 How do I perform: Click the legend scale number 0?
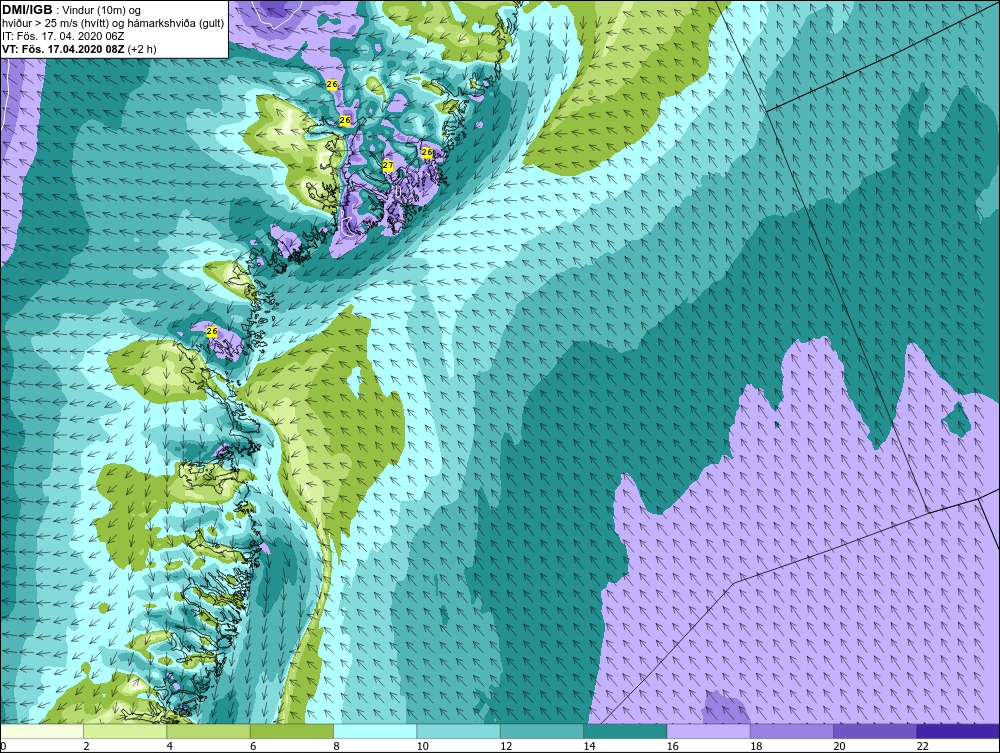pyautogui.click(x=3, y=746)
